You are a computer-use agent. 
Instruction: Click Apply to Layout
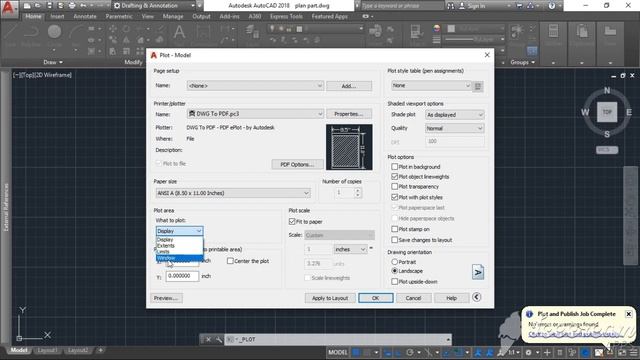330,298
